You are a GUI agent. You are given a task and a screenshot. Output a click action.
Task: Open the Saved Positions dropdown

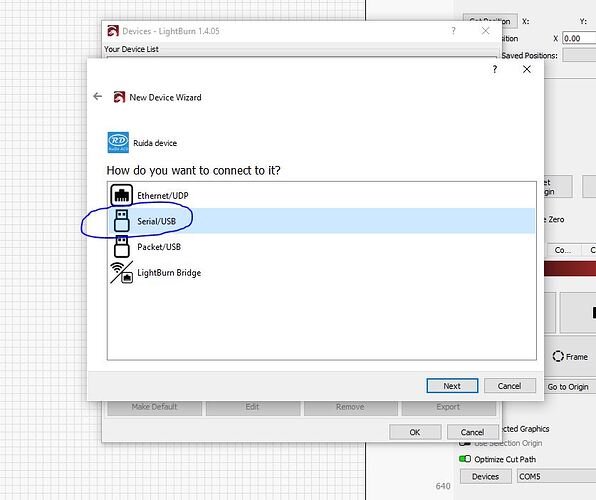(579, 55)
